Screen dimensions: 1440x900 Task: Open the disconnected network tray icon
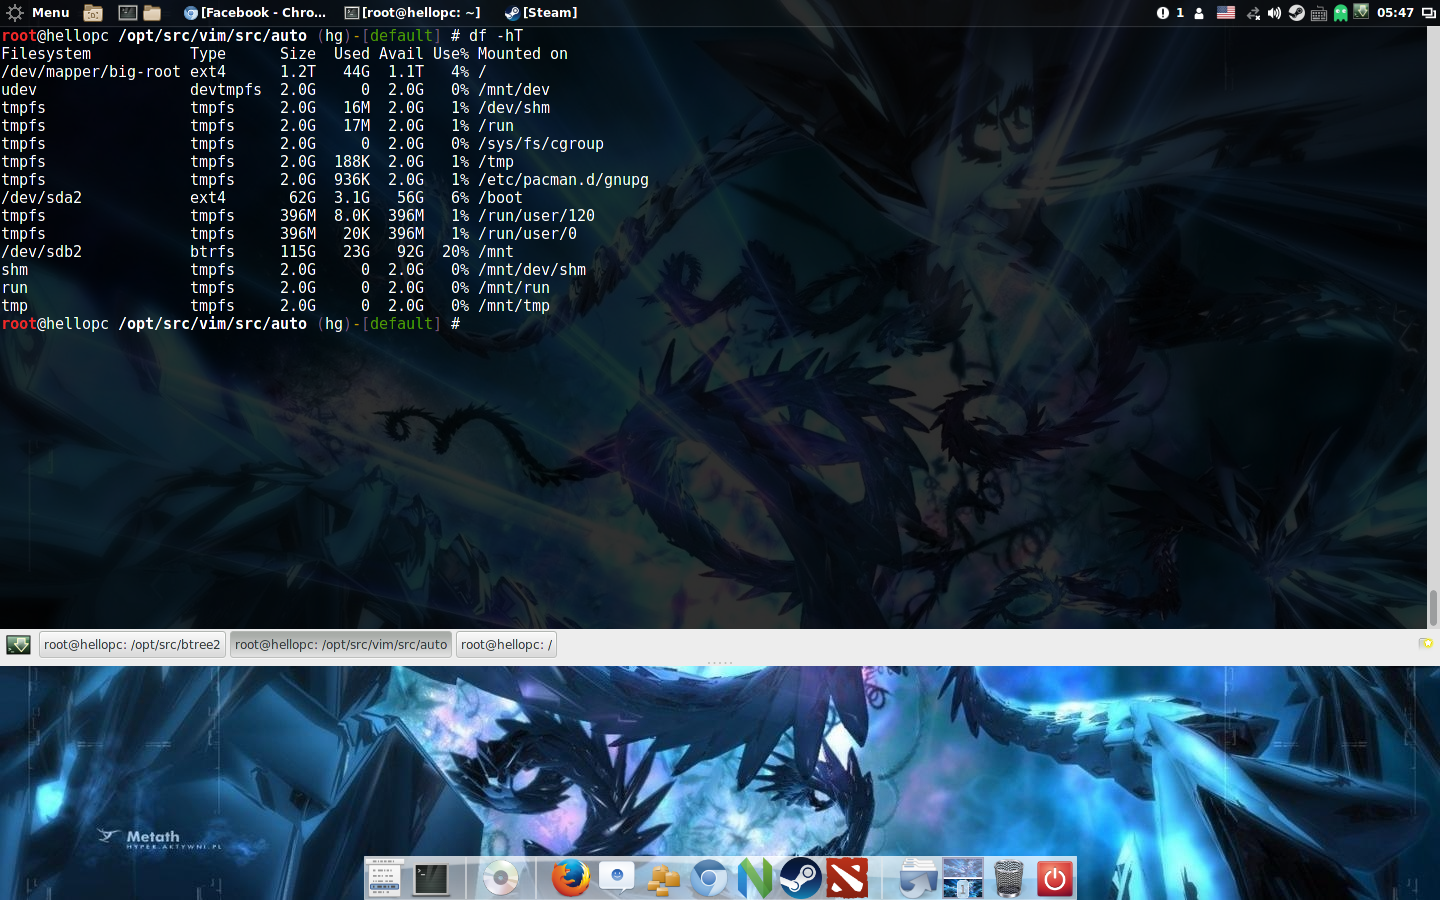[1252, 13]
